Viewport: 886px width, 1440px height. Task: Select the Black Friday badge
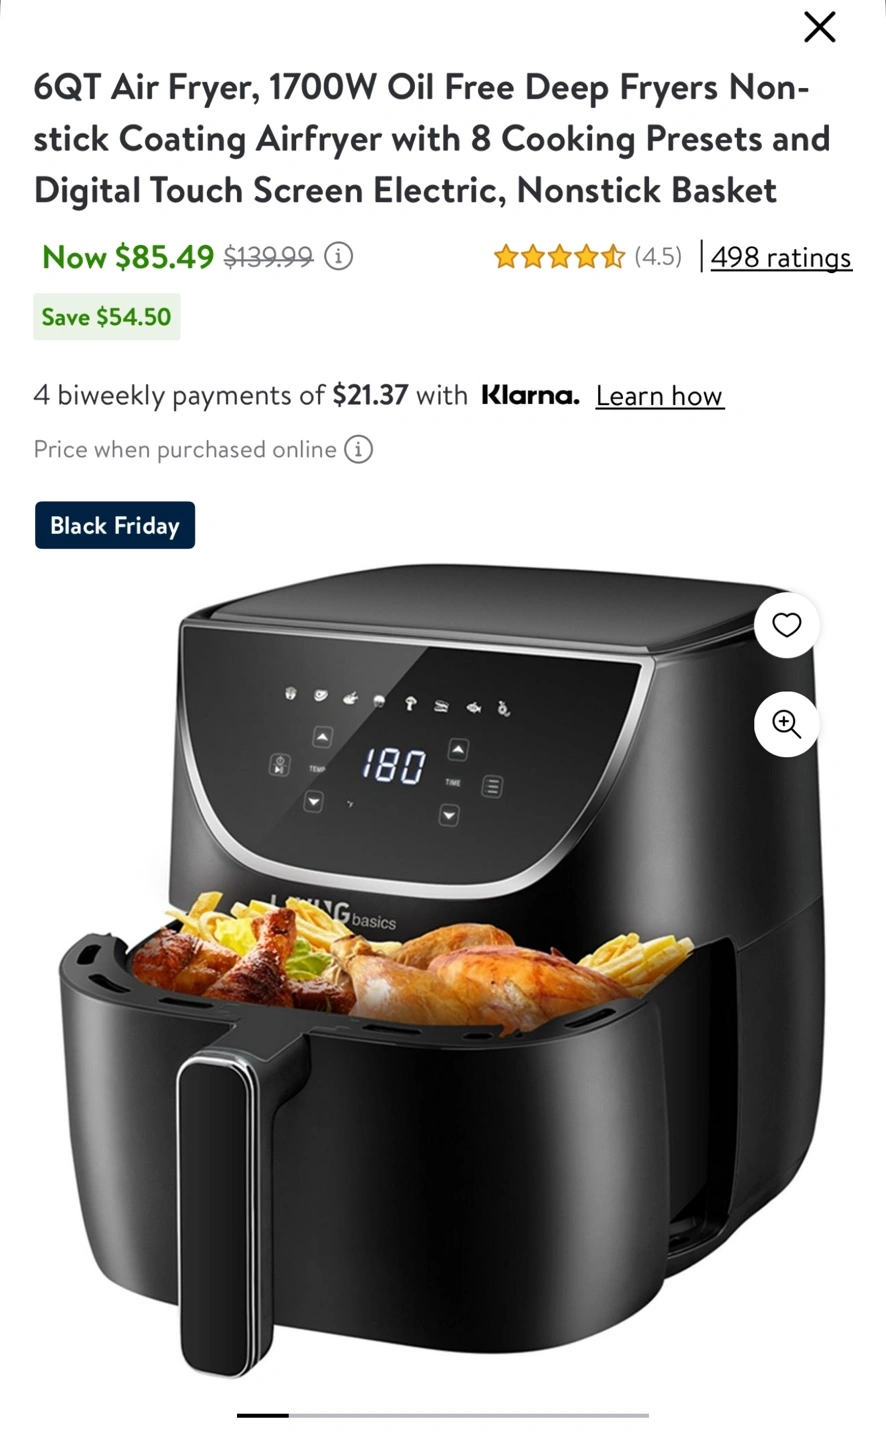point(115,525)
